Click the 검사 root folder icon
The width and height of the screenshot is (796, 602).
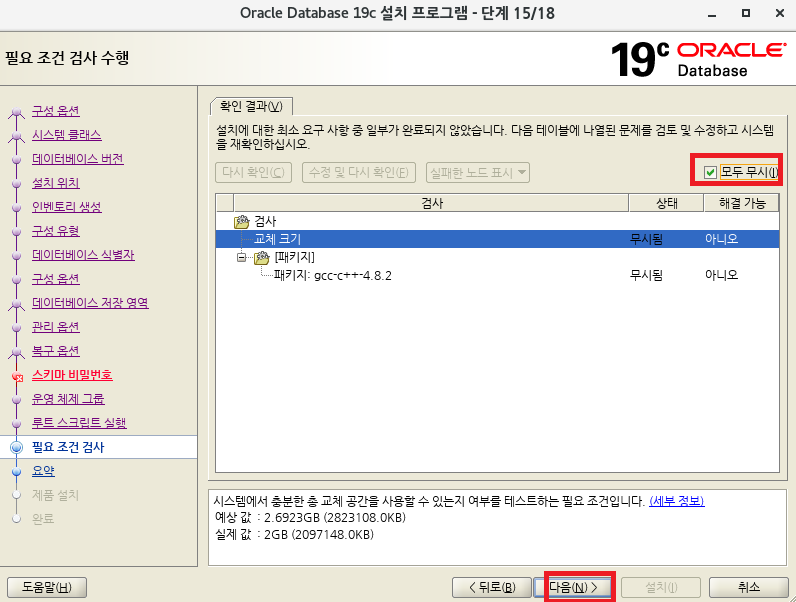(x=242, y=222)
